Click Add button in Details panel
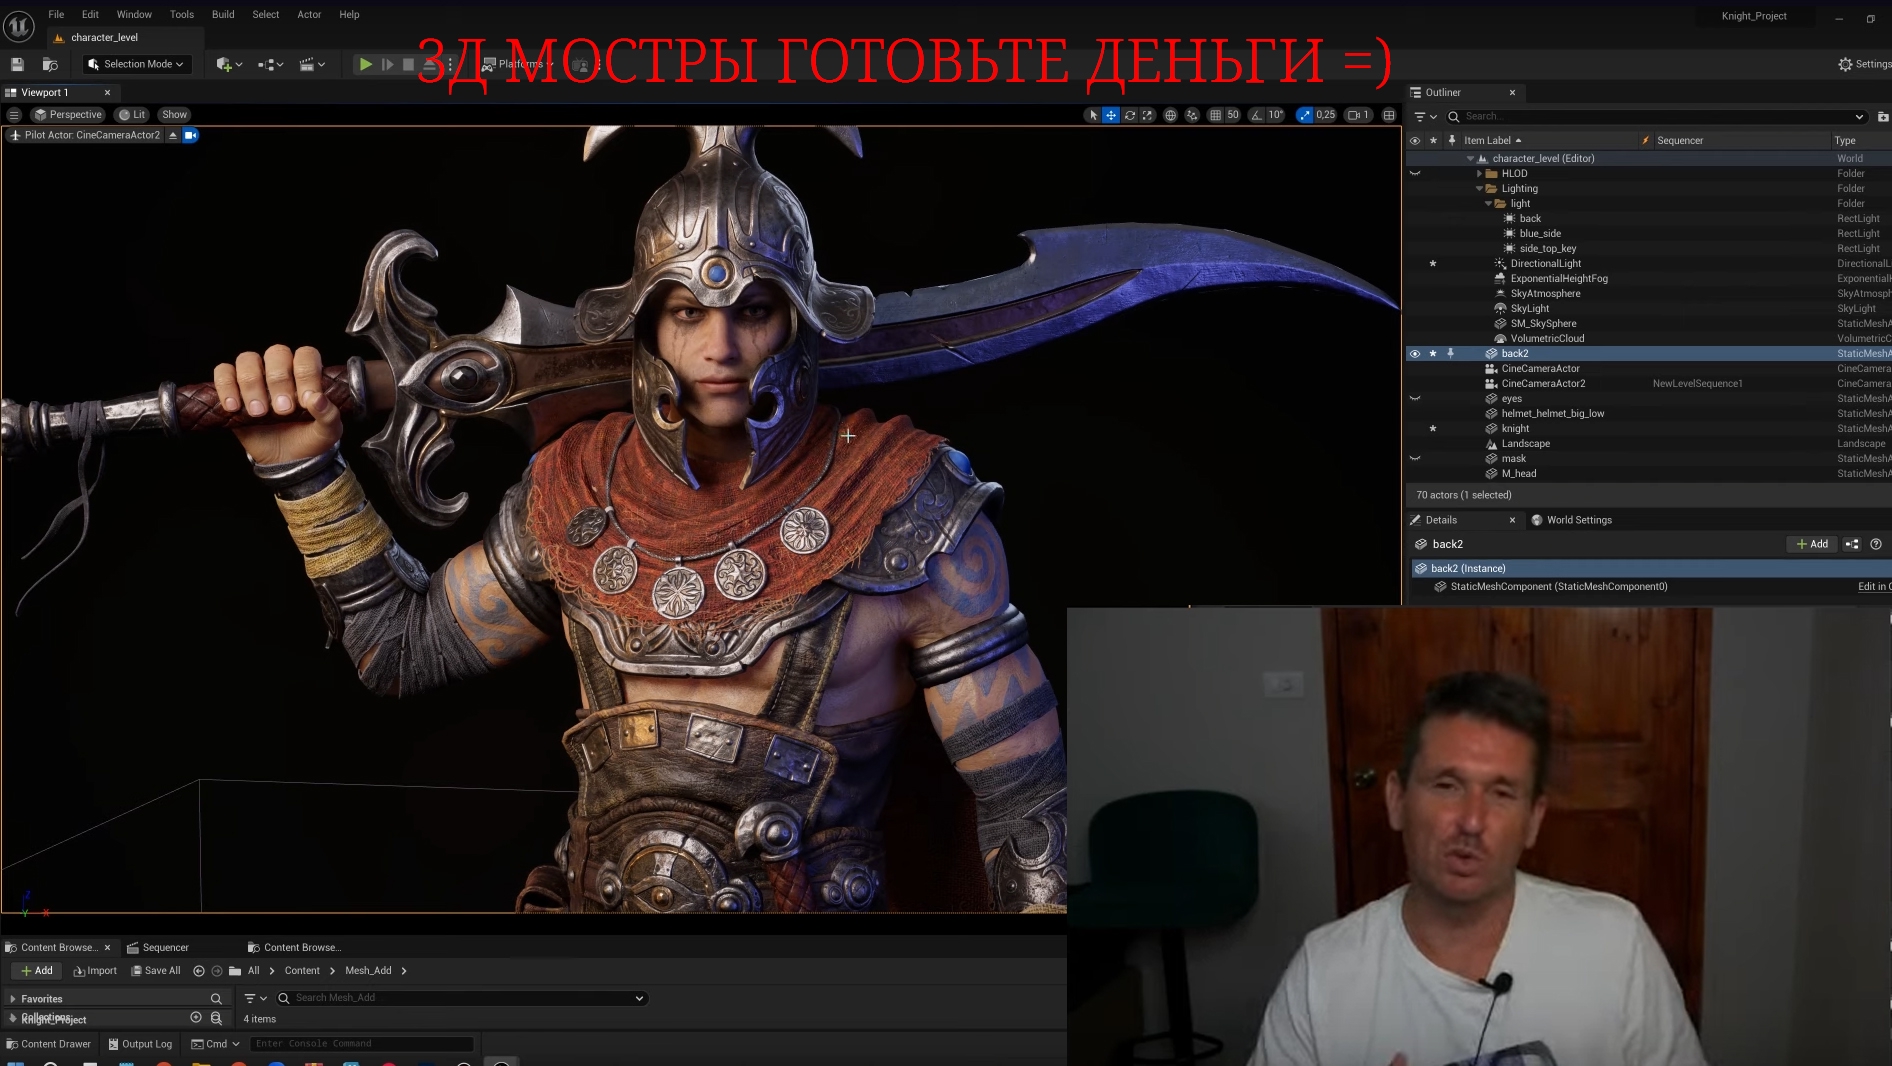This screenshot has width=1892, height=1066. coord(1812,544)
